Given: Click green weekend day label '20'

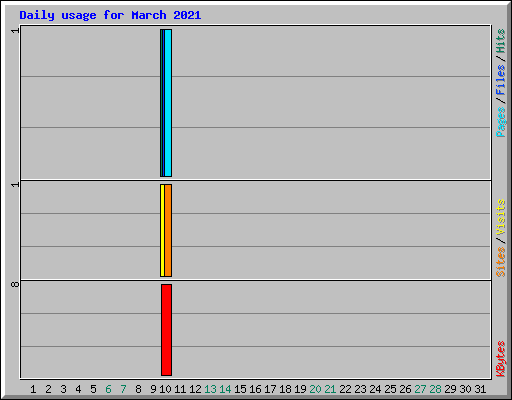Looking at the screenshot, I should point(315,389).
